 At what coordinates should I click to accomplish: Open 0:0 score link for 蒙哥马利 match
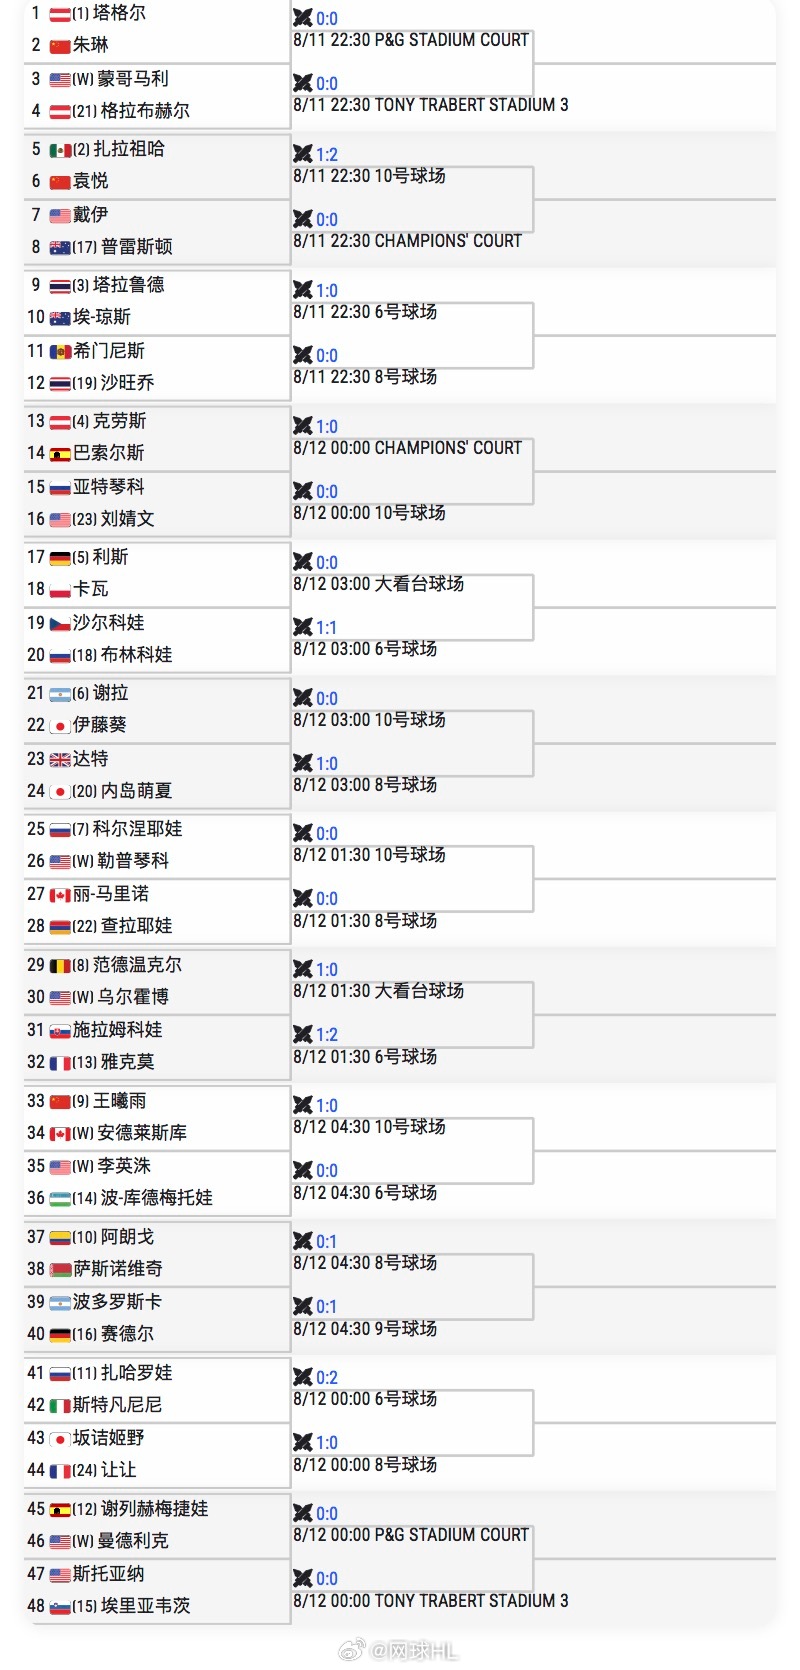327,84
